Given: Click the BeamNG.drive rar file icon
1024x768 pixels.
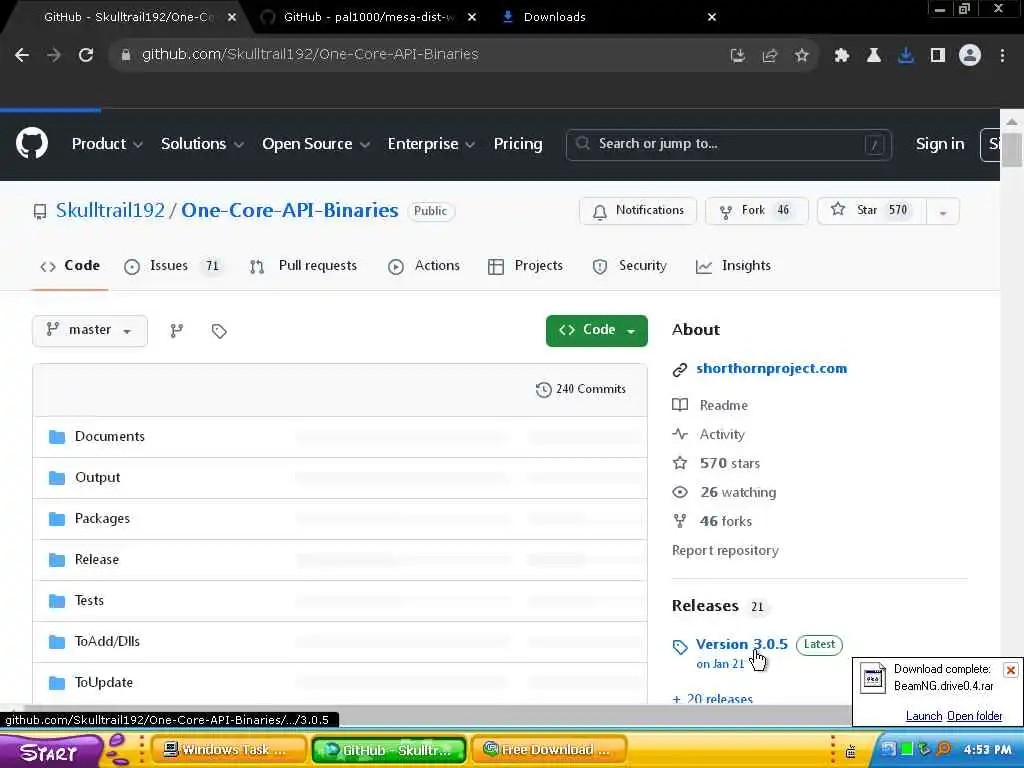Looking at the screenshot, I should 872,678.
